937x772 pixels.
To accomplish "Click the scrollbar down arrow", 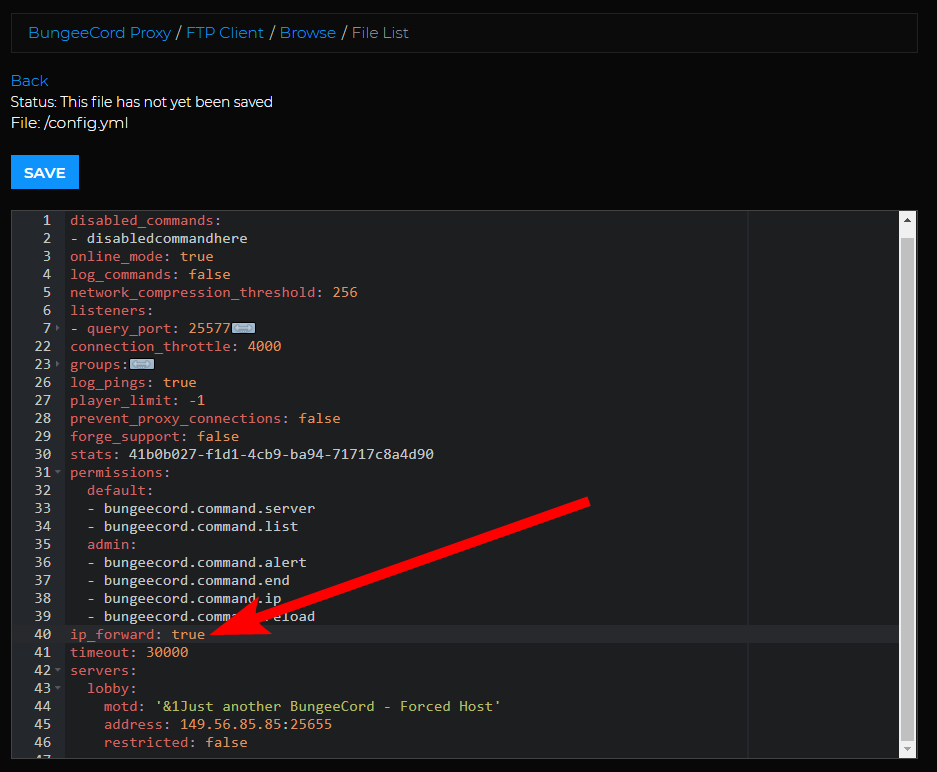I will (x=907, y=749).
